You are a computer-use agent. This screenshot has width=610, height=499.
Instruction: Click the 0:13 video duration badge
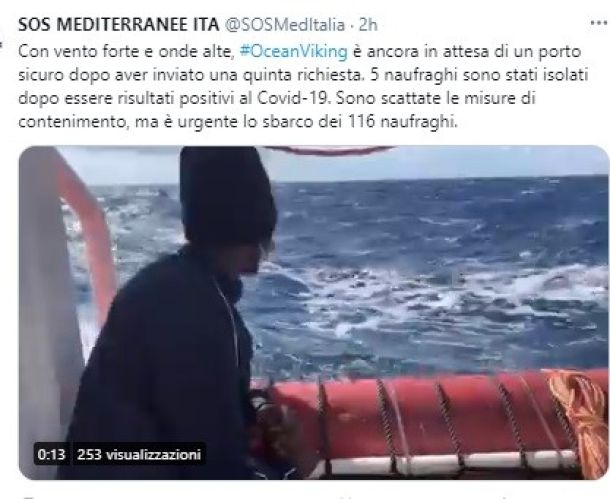click(51, 454)
